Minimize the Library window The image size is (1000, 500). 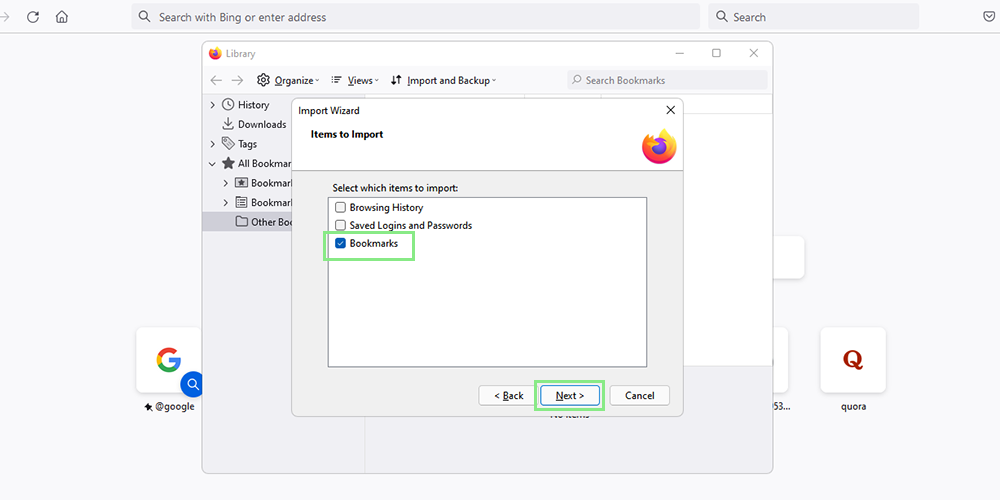click(679, 54)
